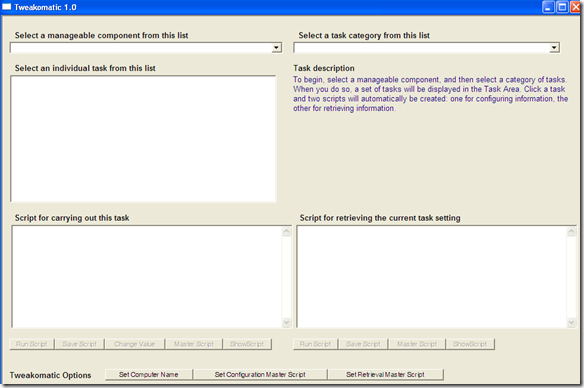
Task: Click the Tweakomatic title bar window icon
Action: 7,7
